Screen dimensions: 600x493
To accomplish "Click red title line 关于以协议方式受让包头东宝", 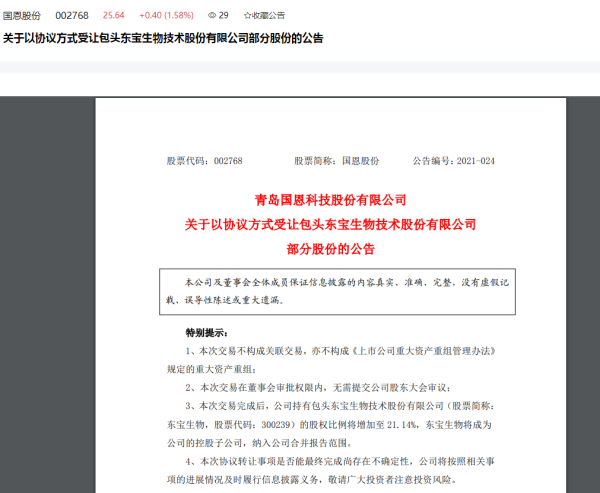I will (331, 224).
